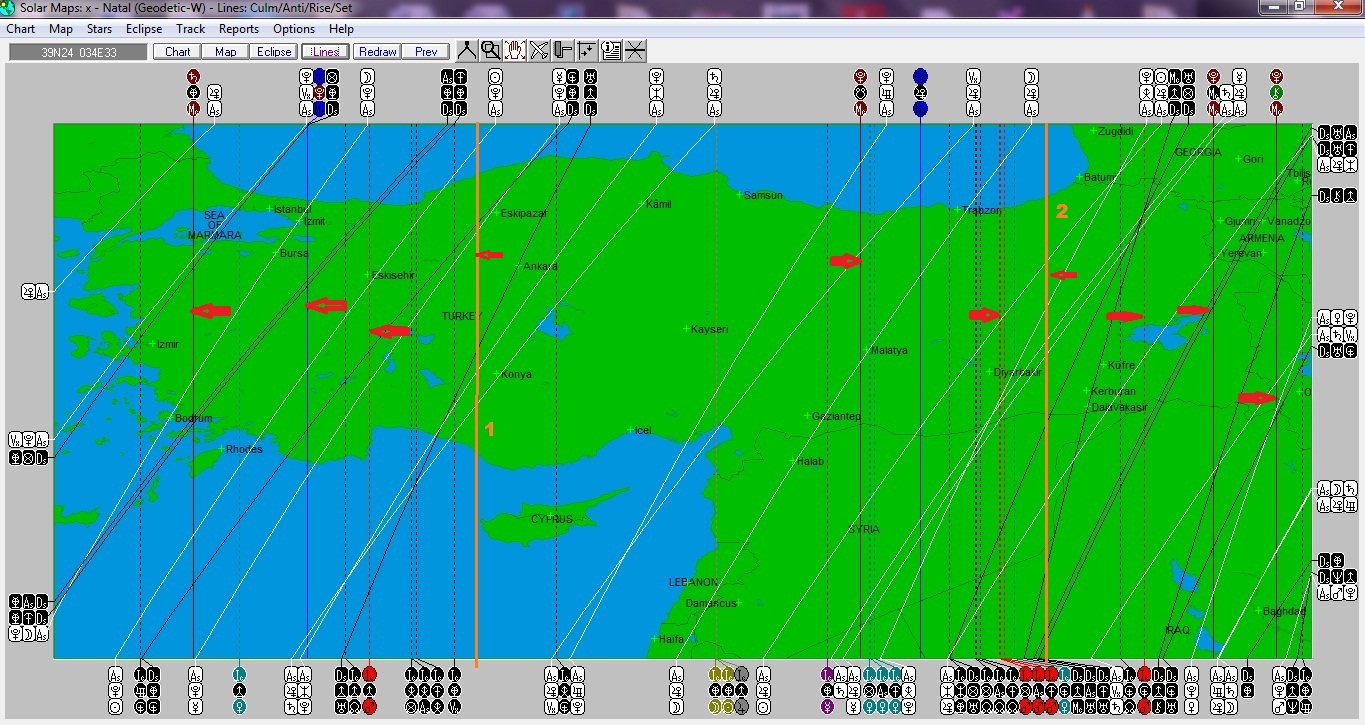Click the Prev button
The height and width of the screenshot is (725, 1365).
[x=426, y=52]
